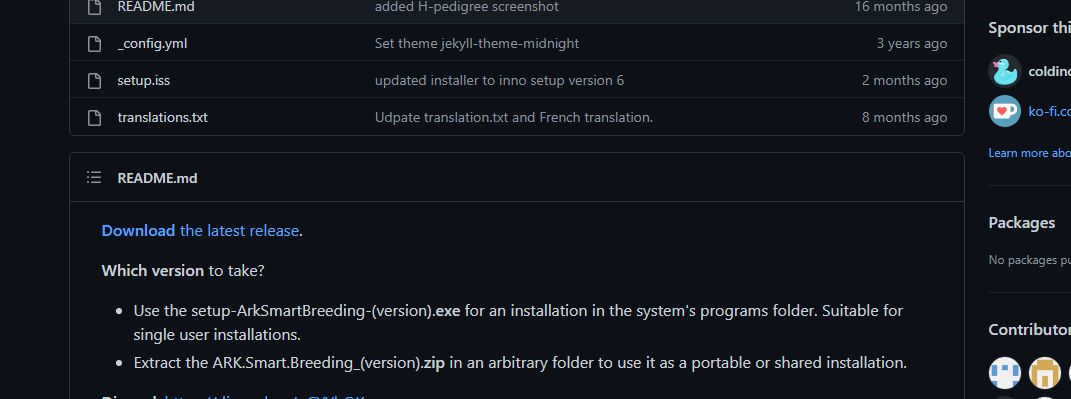Image resolution: width=1071 pixels, height=399 pixels.
Task: Open the 'Set theme jekyll-theme-midnight' commit
Action: click(477, 44)
